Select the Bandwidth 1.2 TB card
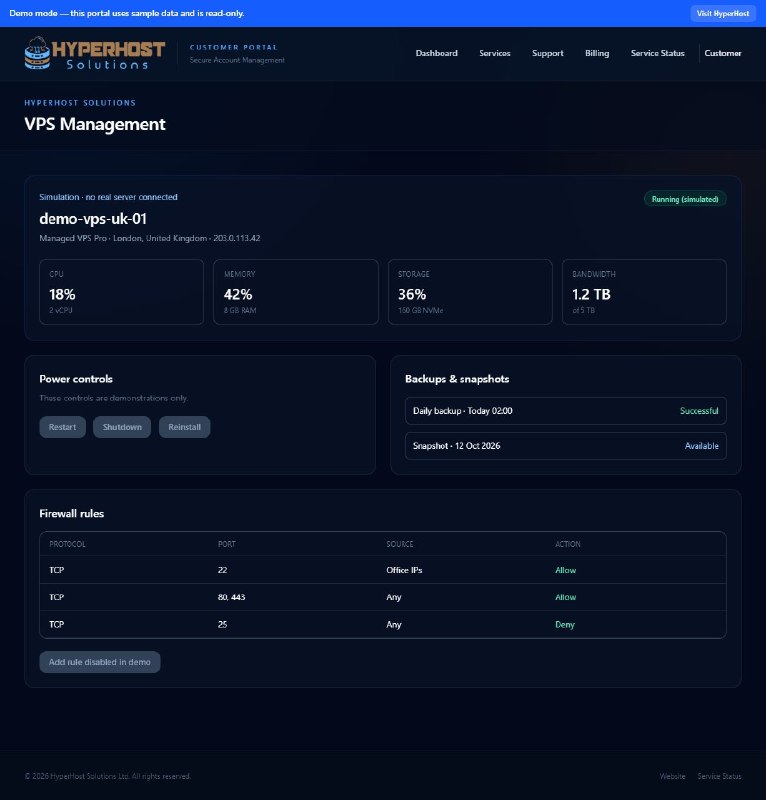The height and width of the screenshot is (800, 766). pyautogui.click(x=644, y=292)
